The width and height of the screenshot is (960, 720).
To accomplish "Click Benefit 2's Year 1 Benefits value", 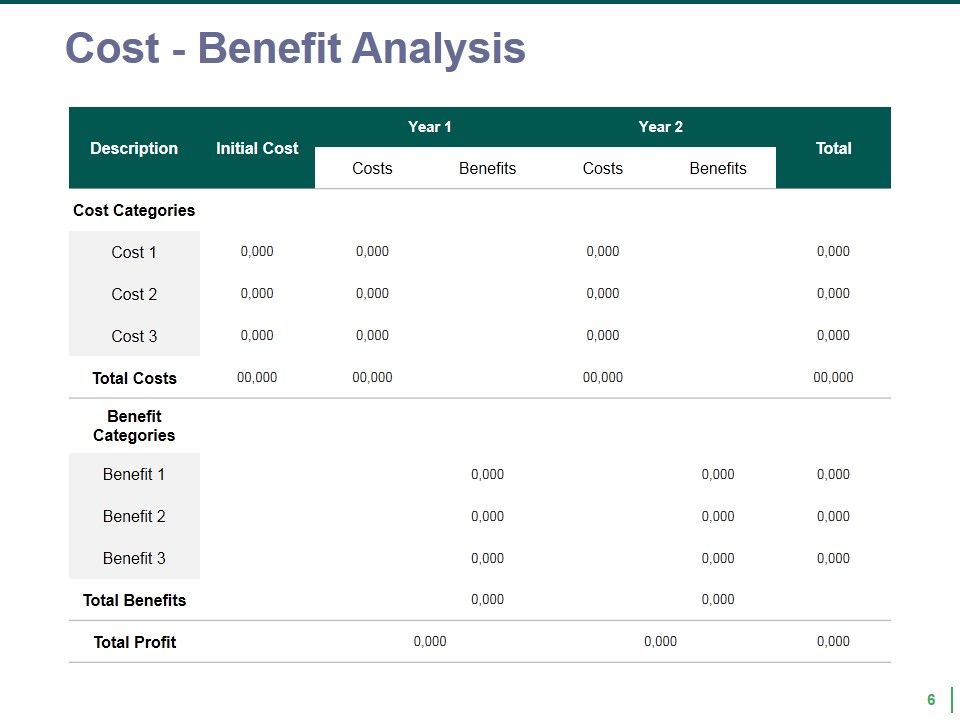I will (x=487, y=516).
